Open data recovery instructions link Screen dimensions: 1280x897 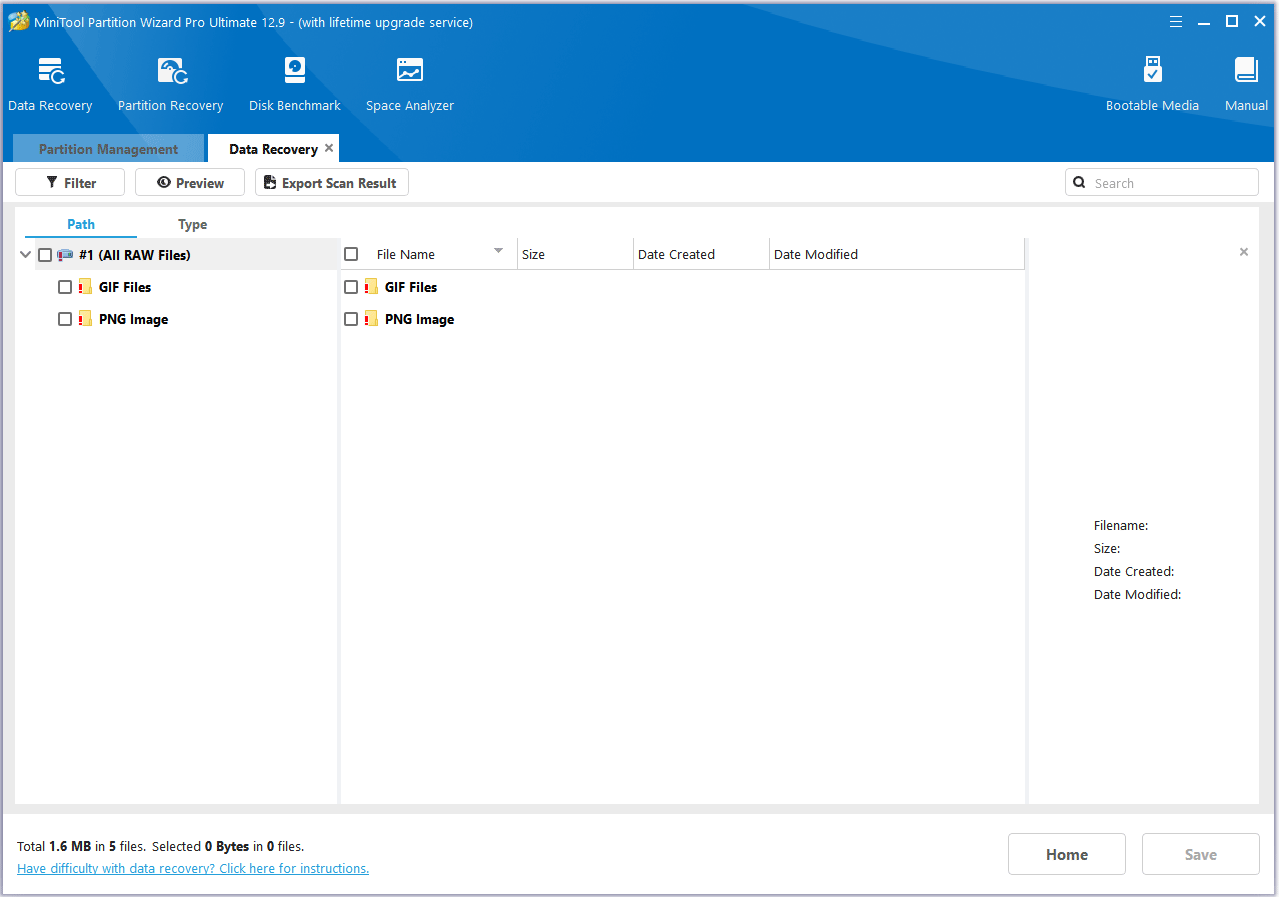coord(193,868)
